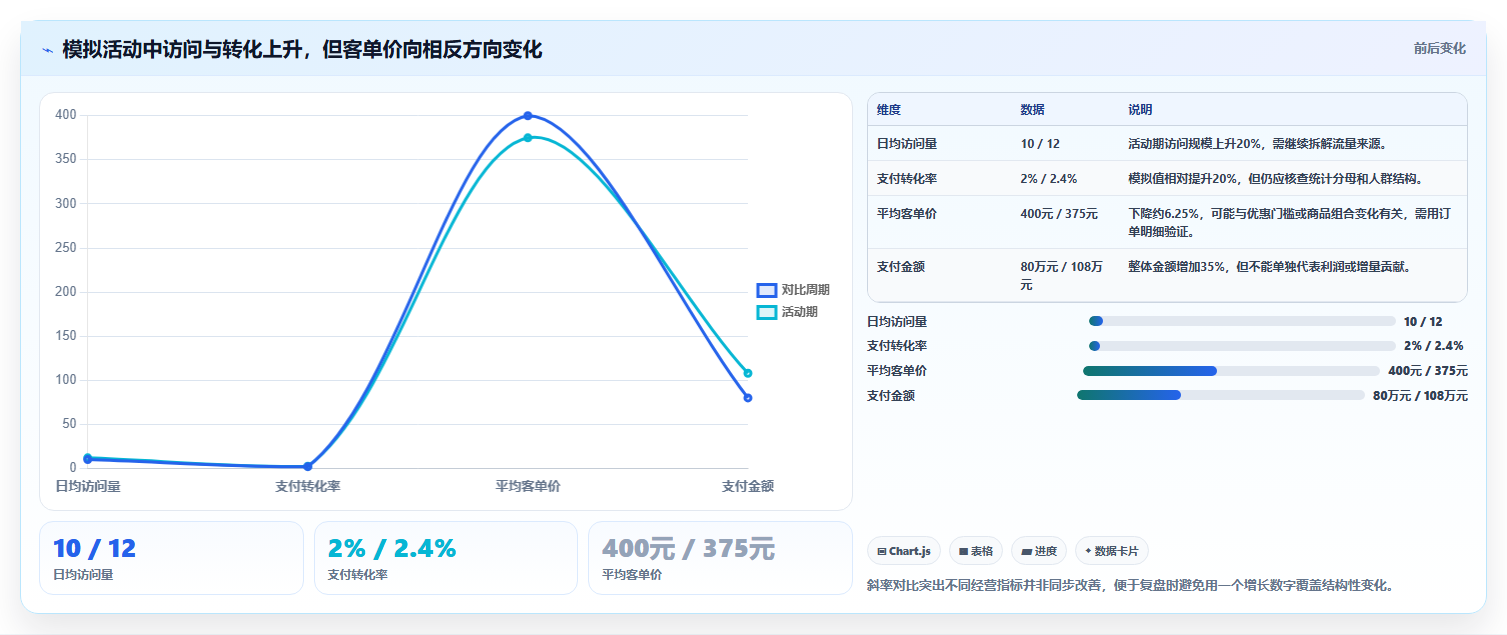Screen dimensions: 1507x635
Task: Click the 日均访问量 progress bar
Action: point(1241,321)
